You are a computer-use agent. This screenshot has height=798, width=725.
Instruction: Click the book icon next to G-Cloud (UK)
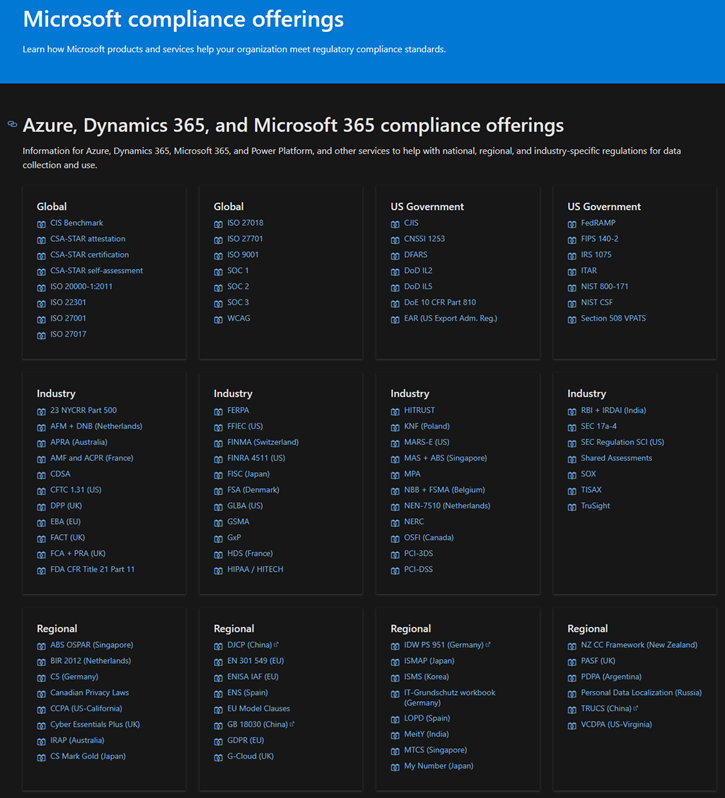[x=218, y=757]
